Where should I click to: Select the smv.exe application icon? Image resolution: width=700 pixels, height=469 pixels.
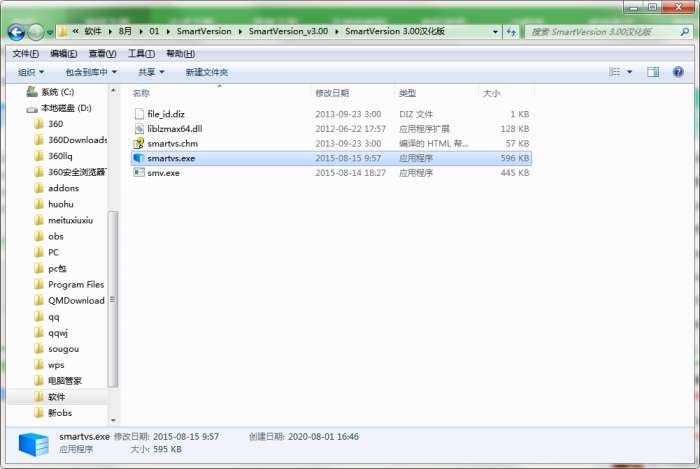tap(139, 173)
